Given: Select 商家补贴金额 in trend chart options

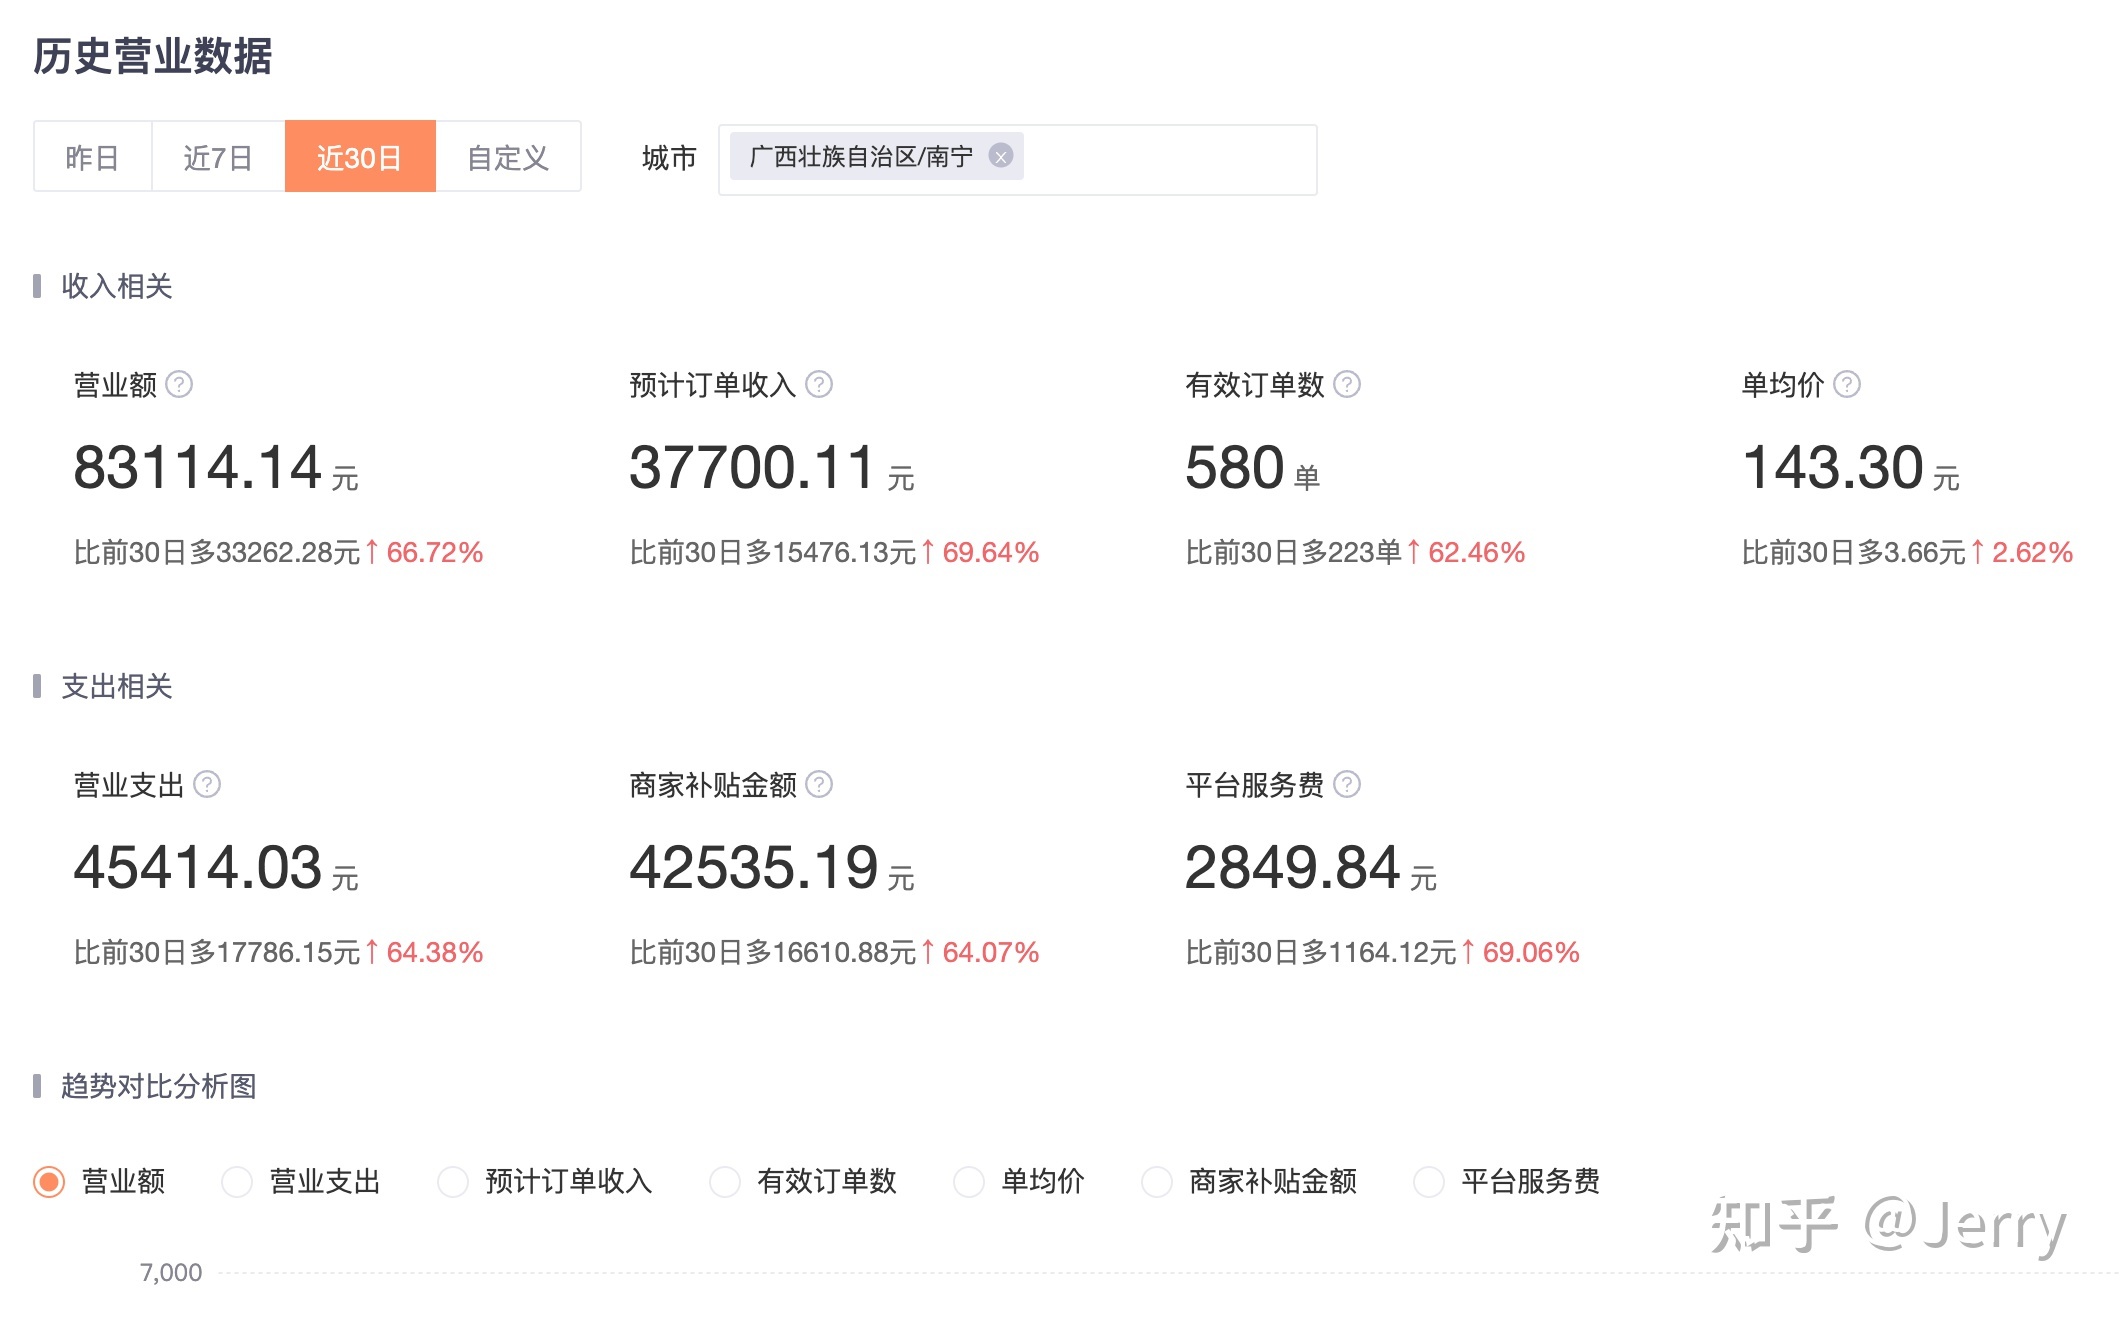Looking at the screenshot, I should [1157, 1181].
